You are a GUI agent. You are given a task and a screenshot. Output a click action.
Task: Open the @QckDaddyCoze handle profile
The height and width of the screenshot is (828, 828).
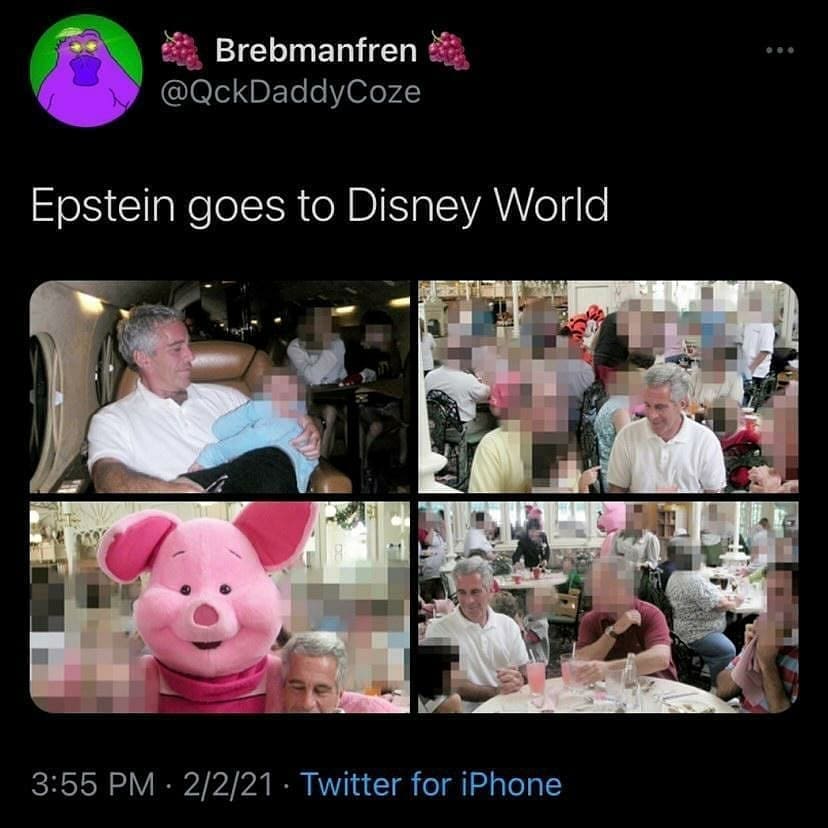coord(290,92)
